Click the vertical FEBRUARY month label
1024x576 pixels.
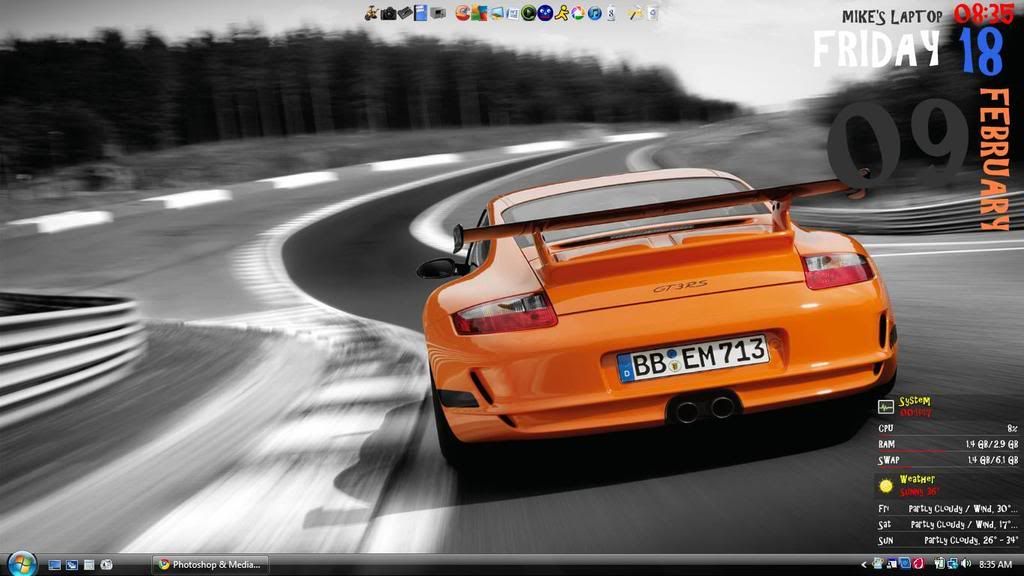pos(995,159)
